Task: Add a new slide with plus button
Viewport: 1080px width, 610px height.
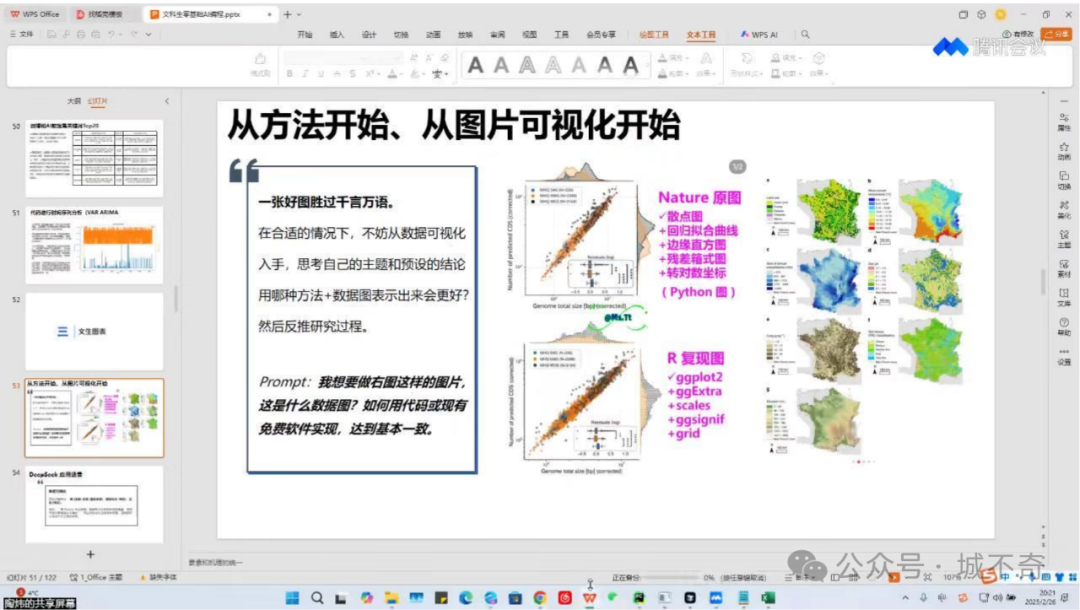Action: point(90,554)
